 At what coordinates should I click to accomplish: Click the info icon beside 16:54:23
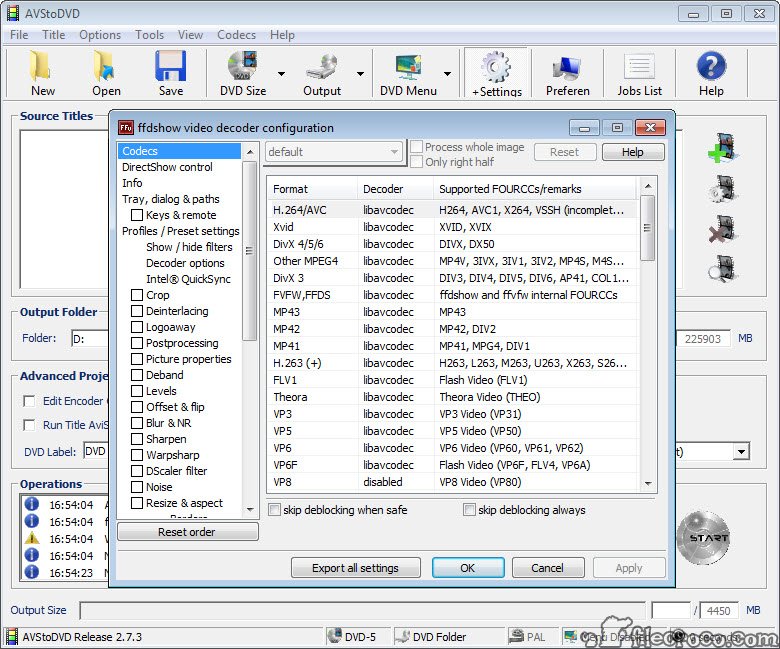[x=32, y=572]
